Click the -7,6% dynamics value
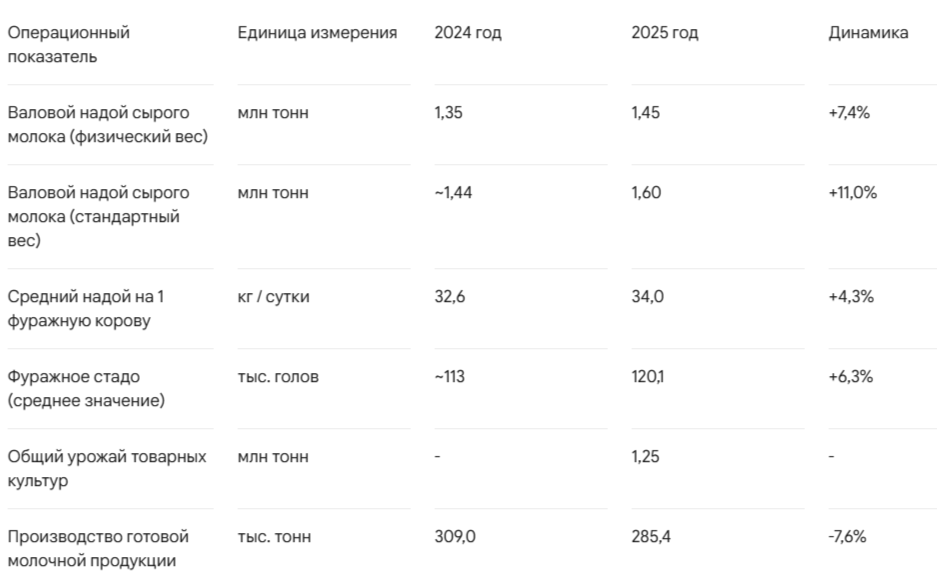This screenshot has width=937, height=577. [x=847, y=536]
